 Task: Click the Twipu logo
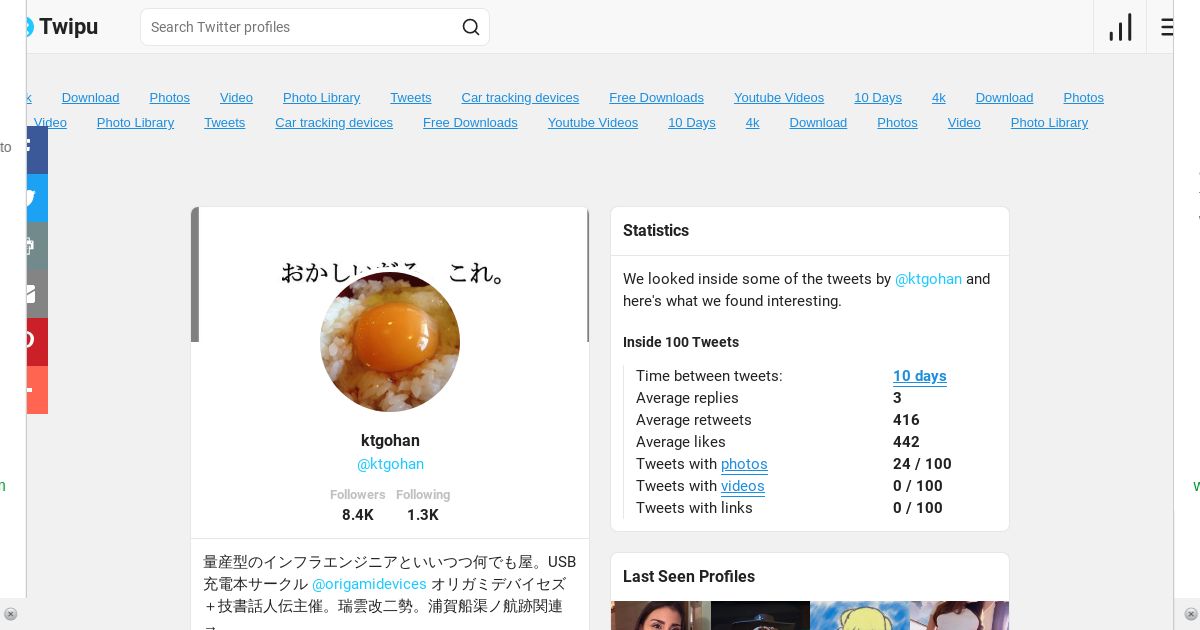point(62,27)
